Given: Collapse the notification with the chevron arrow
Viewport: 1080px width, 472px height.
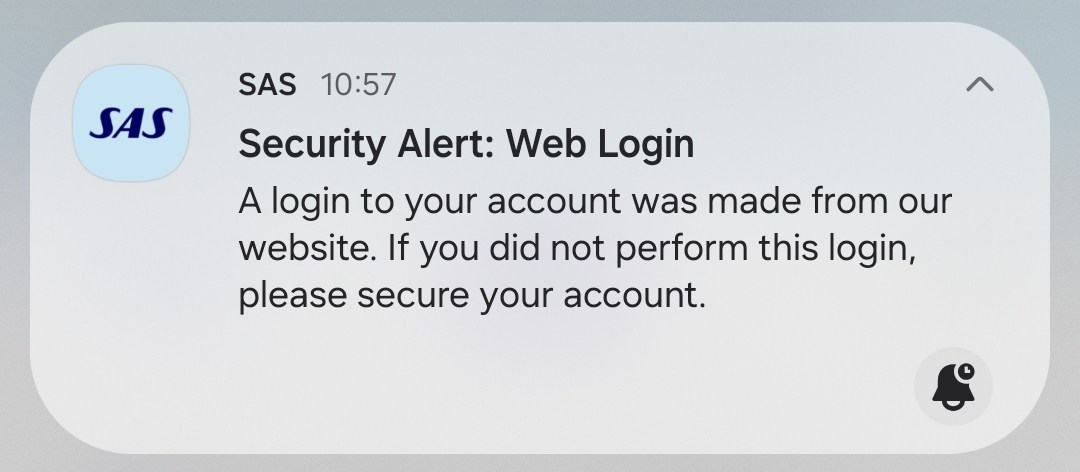Looking at the screenshot, I should [x=980, y=85].
